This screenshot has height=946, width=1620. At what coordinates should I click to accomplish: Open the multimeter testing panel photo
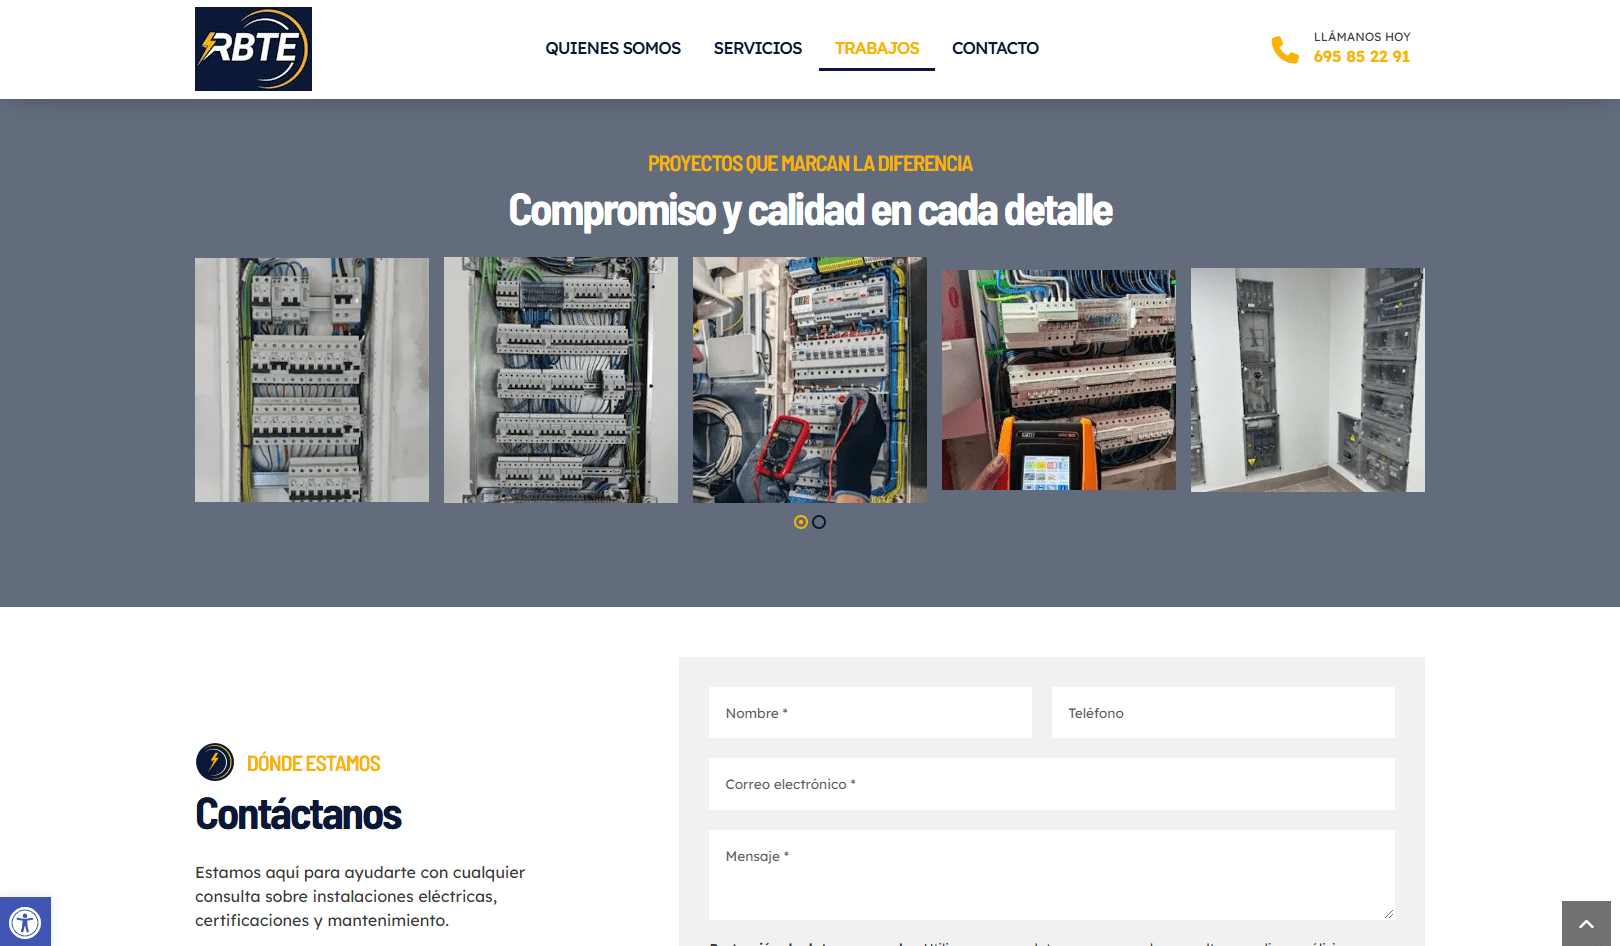tap(809, 380)
